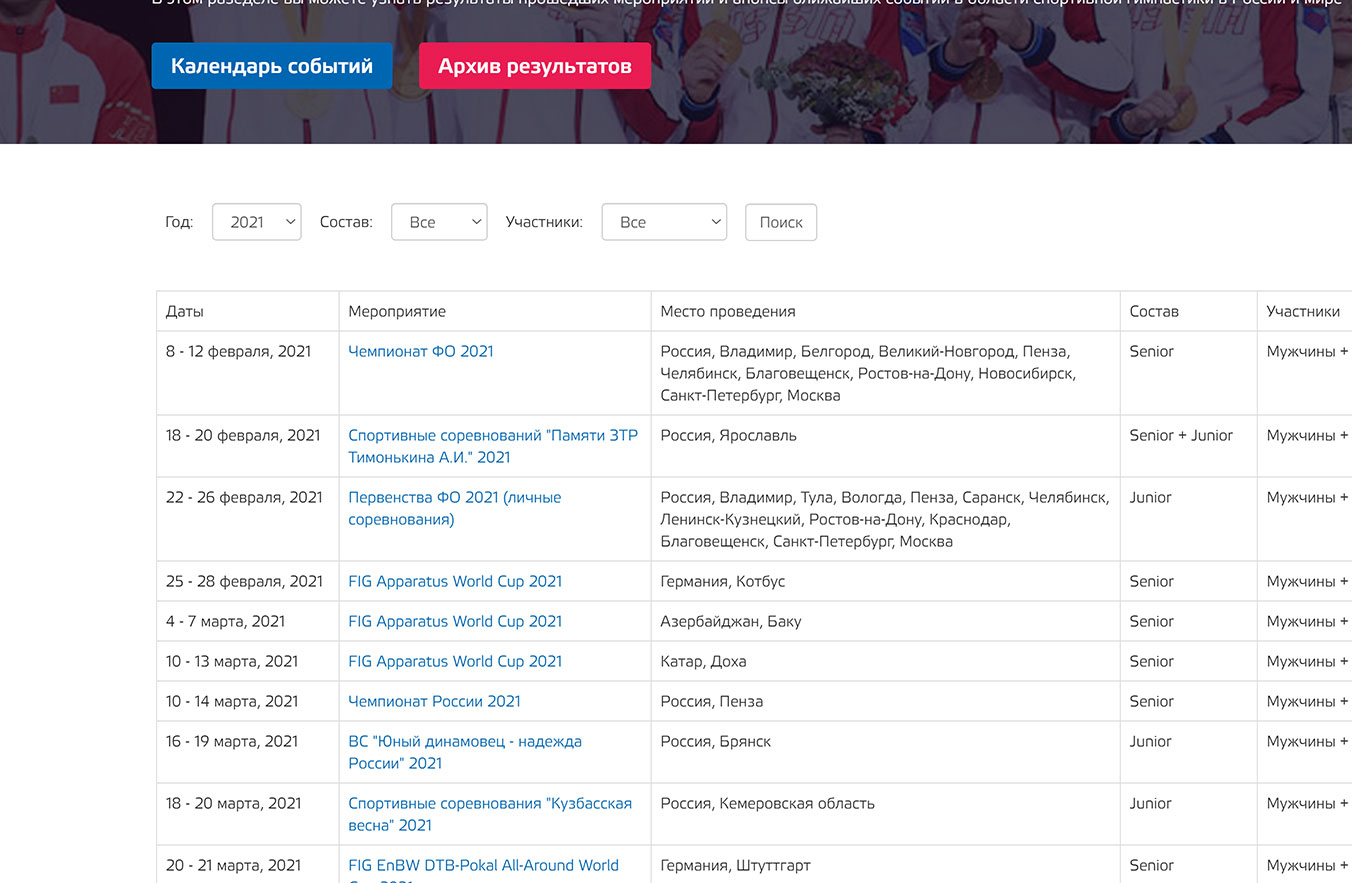Switch to Архив результатов tab
Image resolution: width=1352 pixels, height=883 pixels.
pos(534,66)
